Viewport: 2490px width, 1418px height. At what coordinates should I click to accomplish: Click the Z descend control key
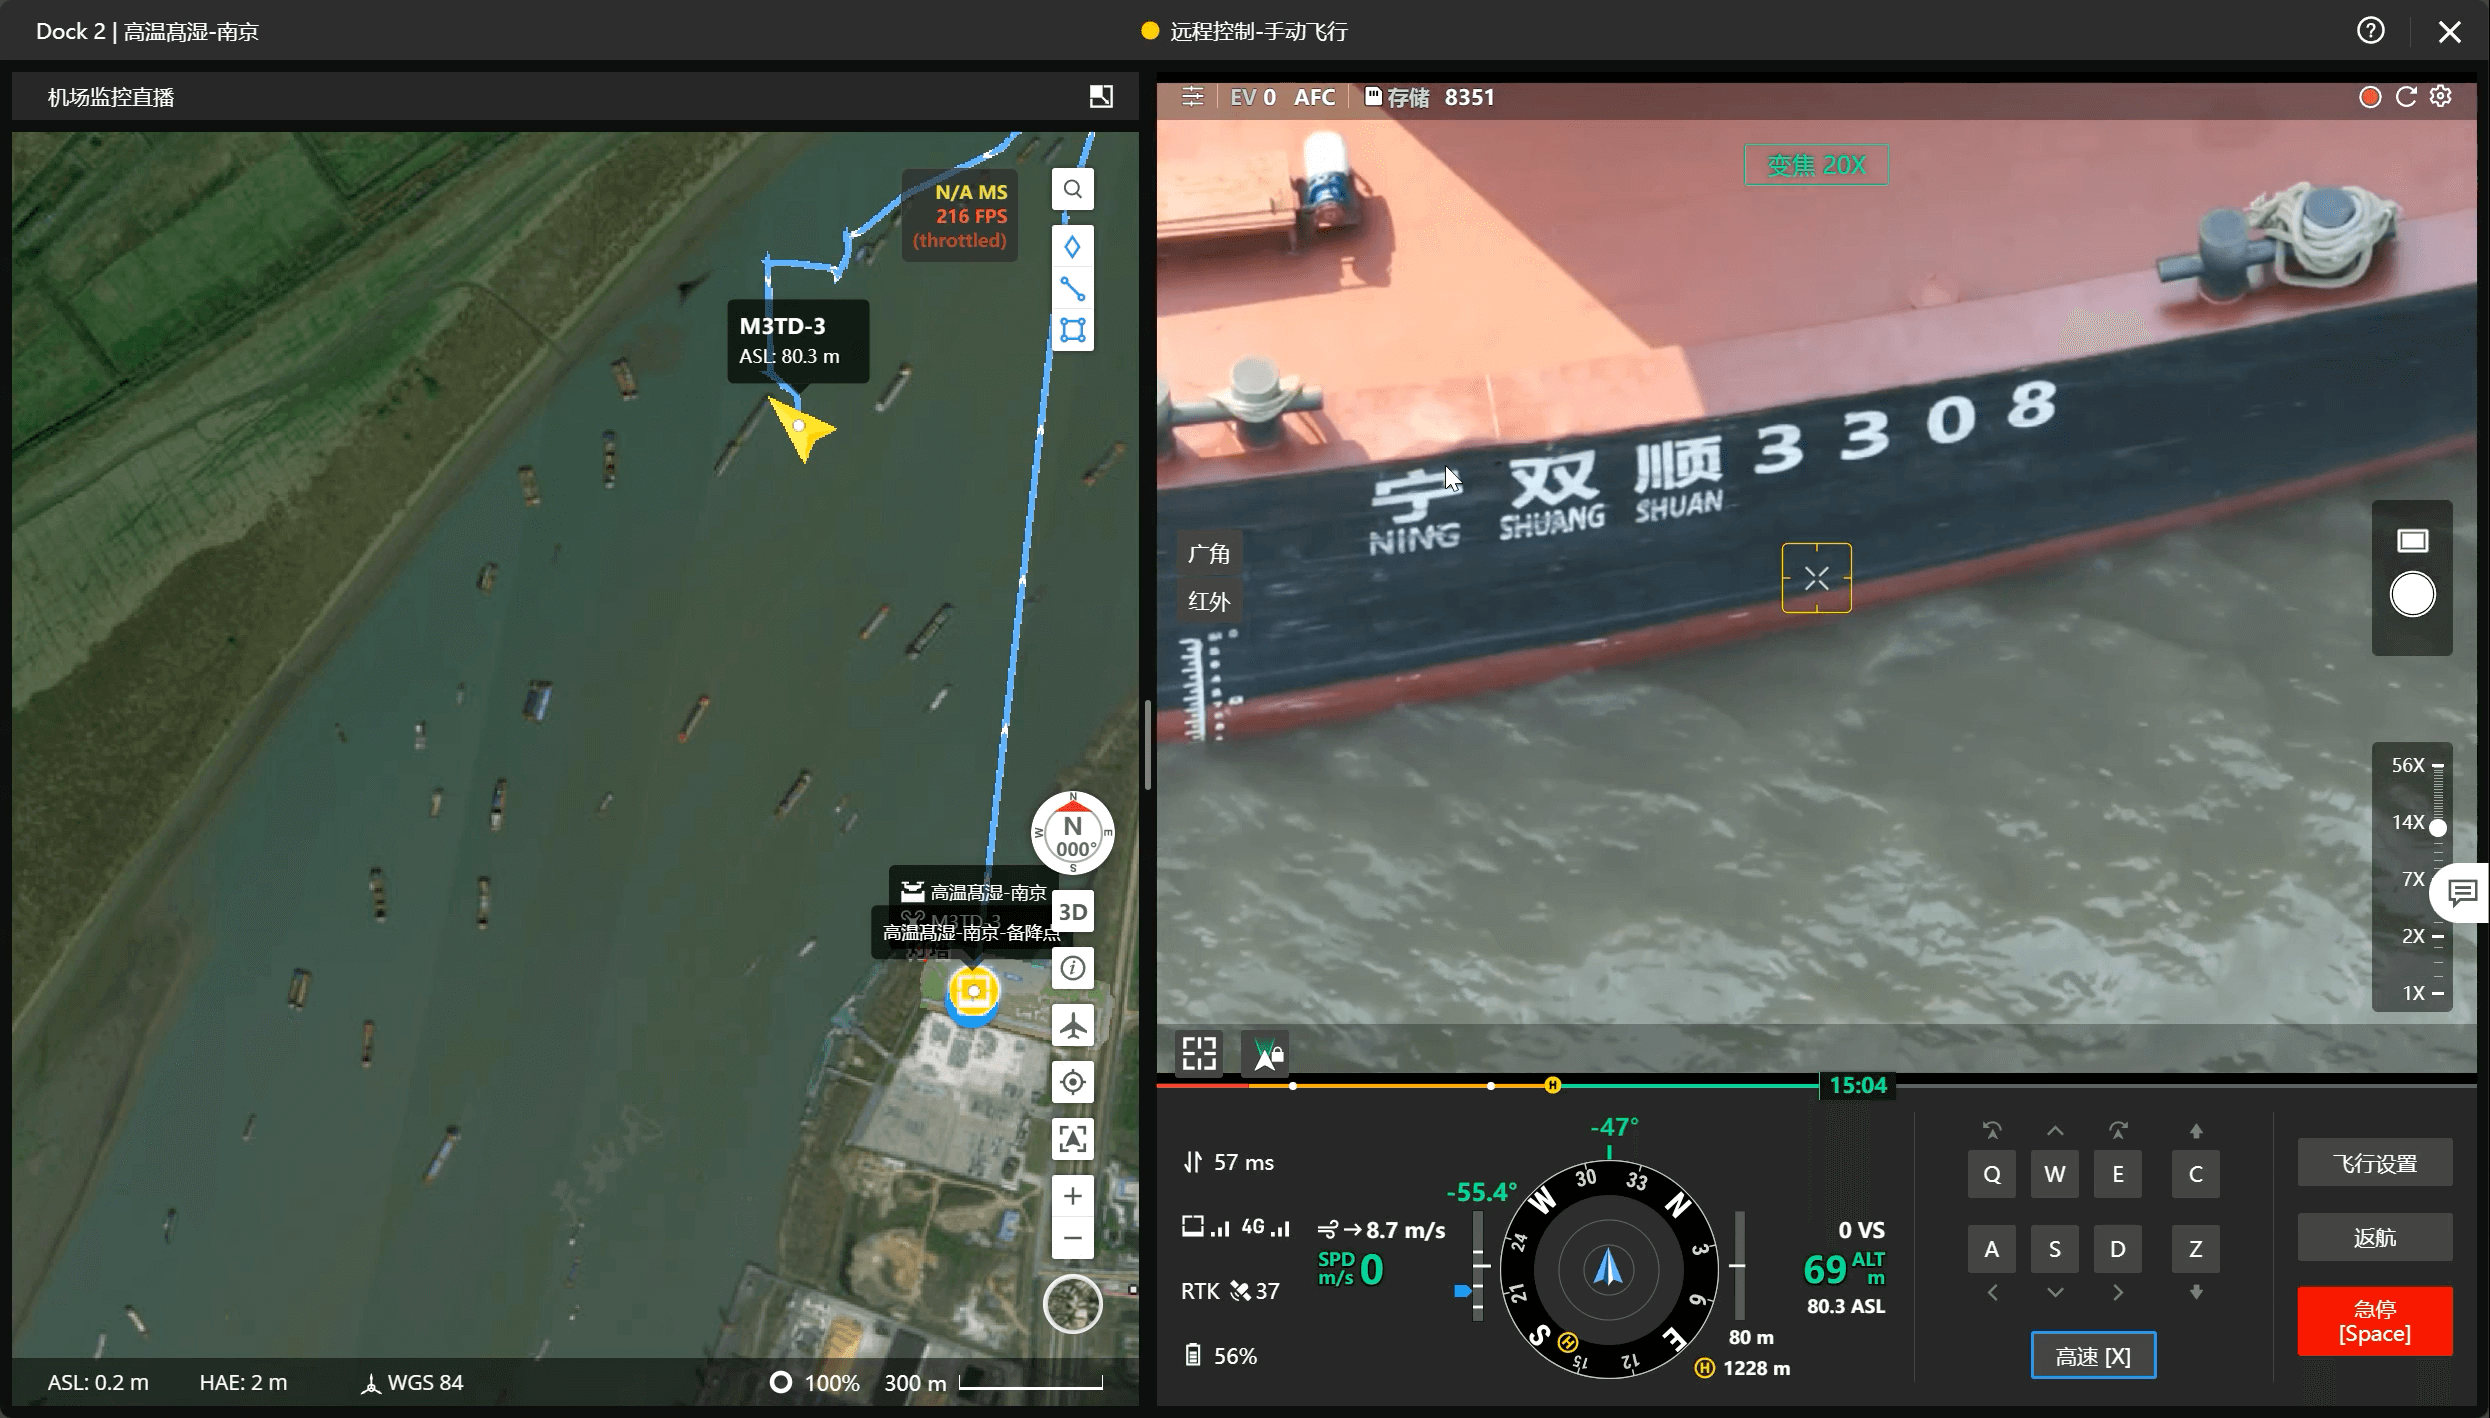[x=2195, y=1249]
